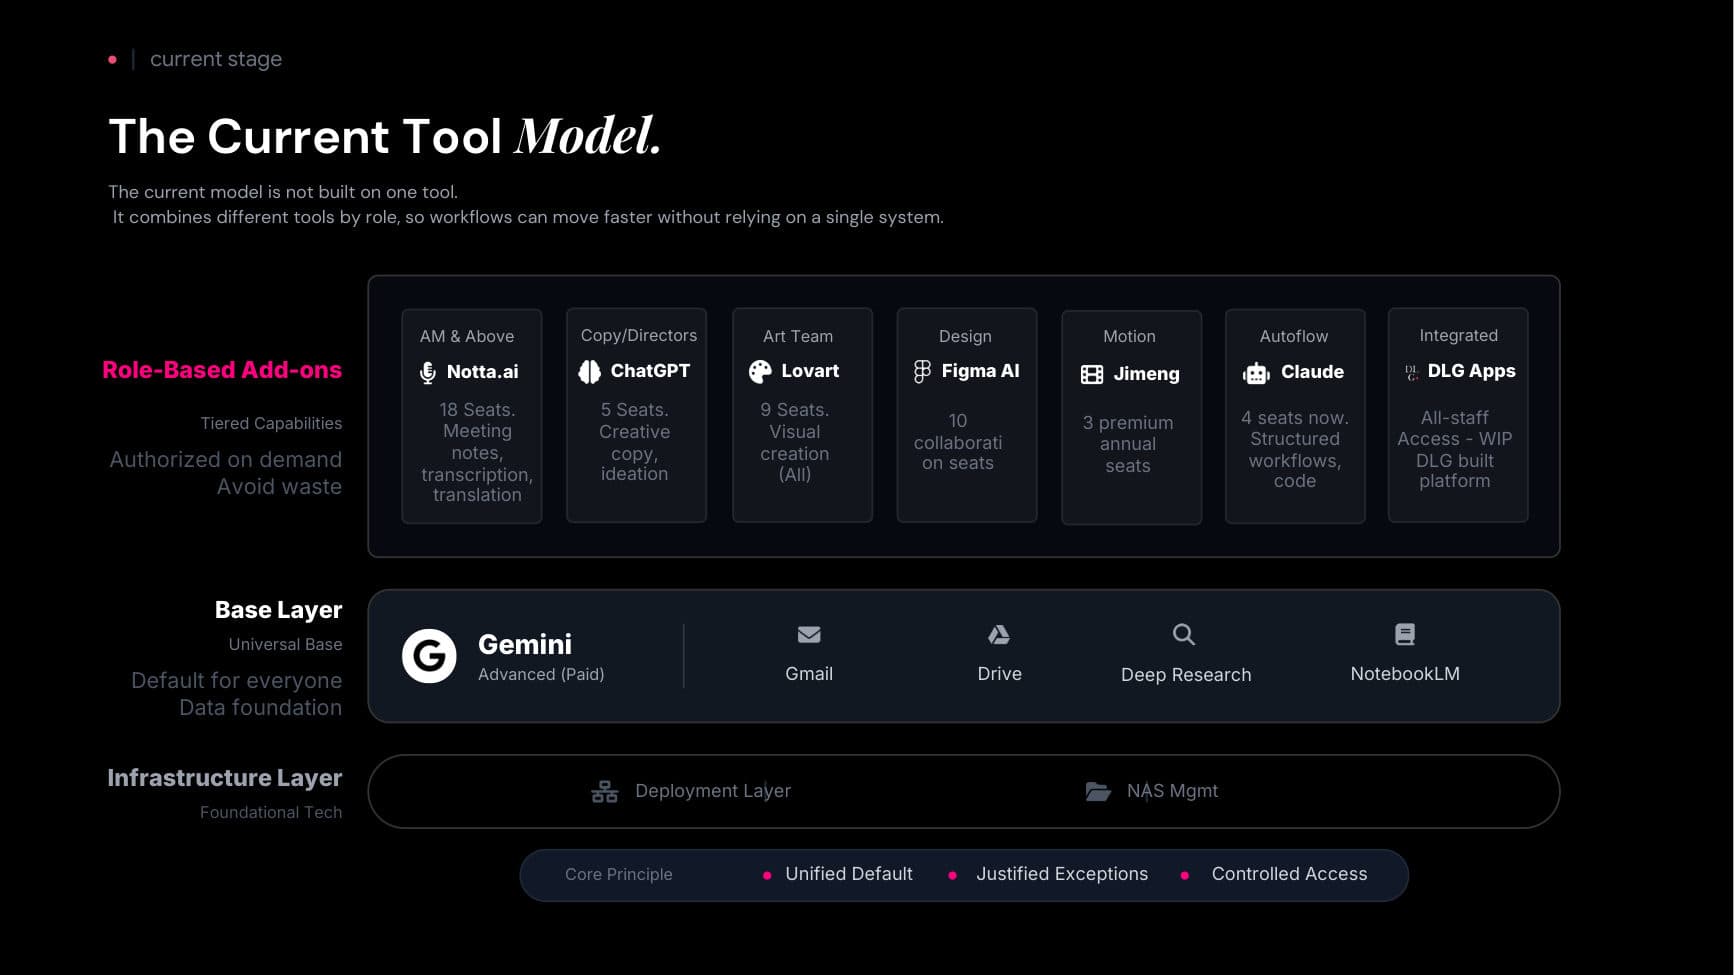Click the Gemini G logo
This screenshot has height=975, width=1734.
428,655
